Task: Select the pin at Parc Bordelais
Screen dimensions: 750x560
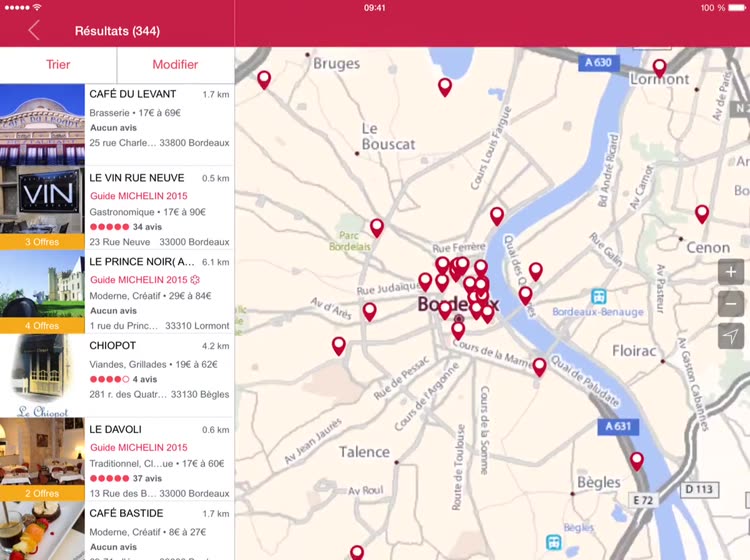Action: 377,228
